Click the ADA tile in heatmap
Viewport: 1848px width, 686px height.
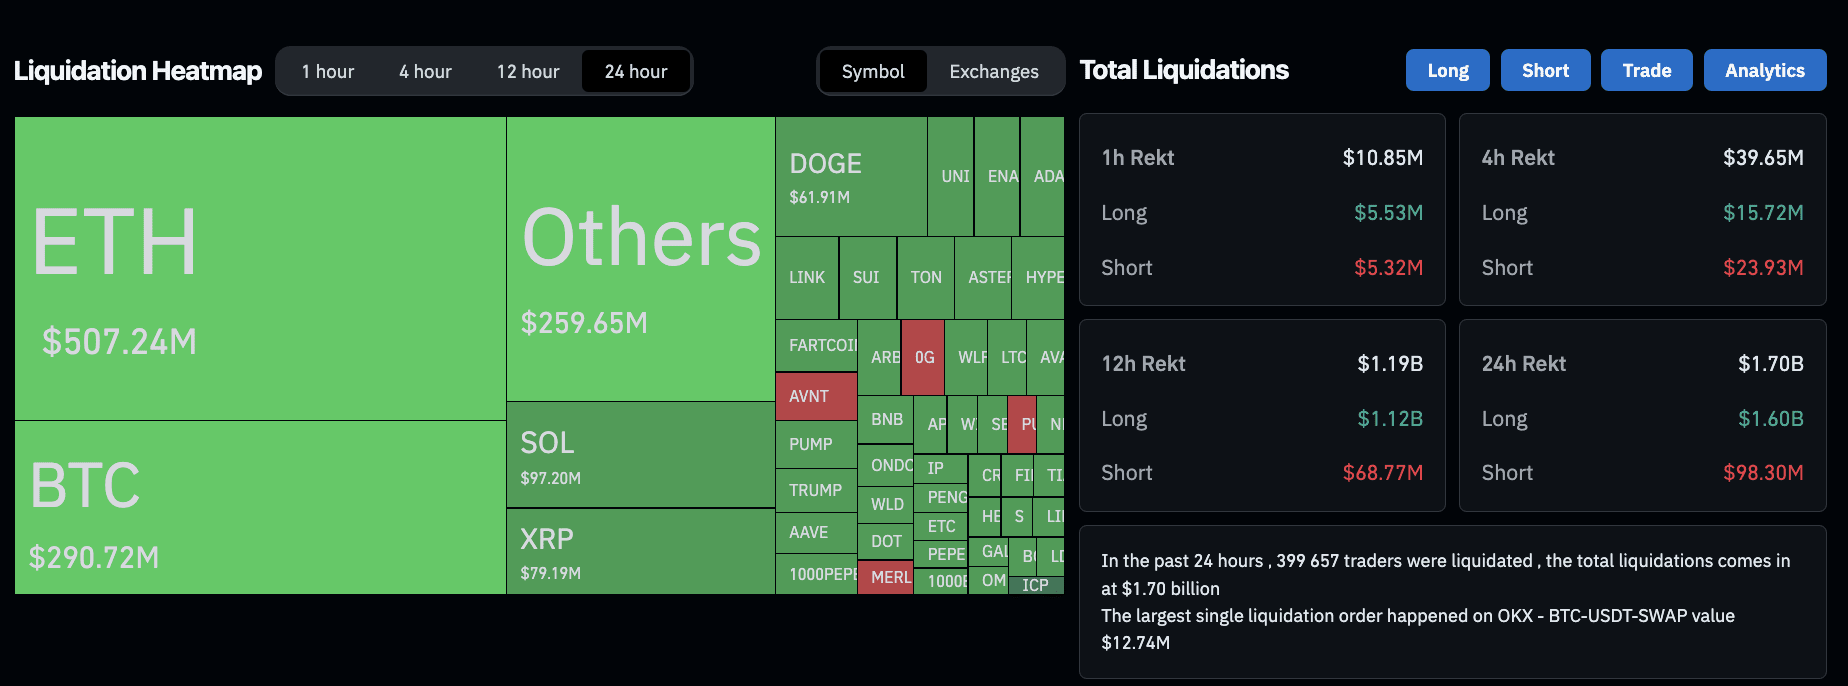pyautogui.click(x=1043, y=176)
